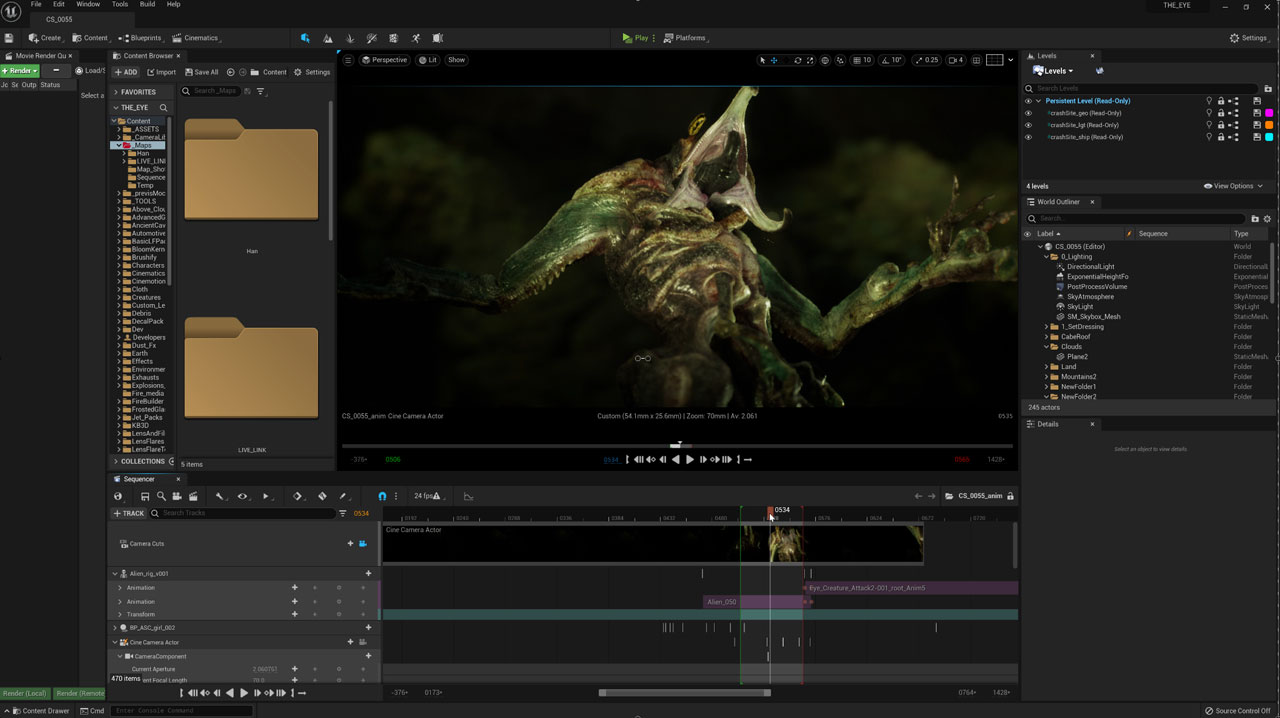Switch to the Movie Render Queue tab
The width and height of the screenshot is (1280, 718).
coord(40,56)
